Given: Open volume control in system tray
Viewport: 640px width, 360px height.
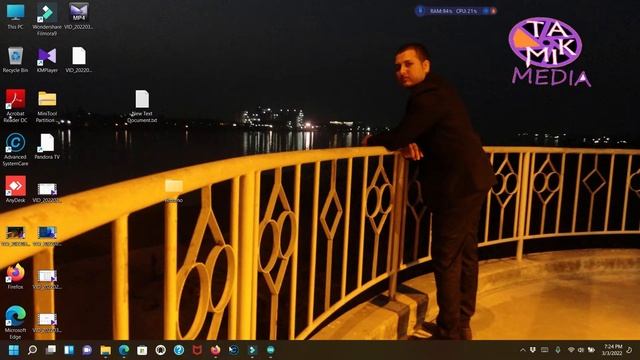Looking at the screenshot, I should tap(581, 350).
